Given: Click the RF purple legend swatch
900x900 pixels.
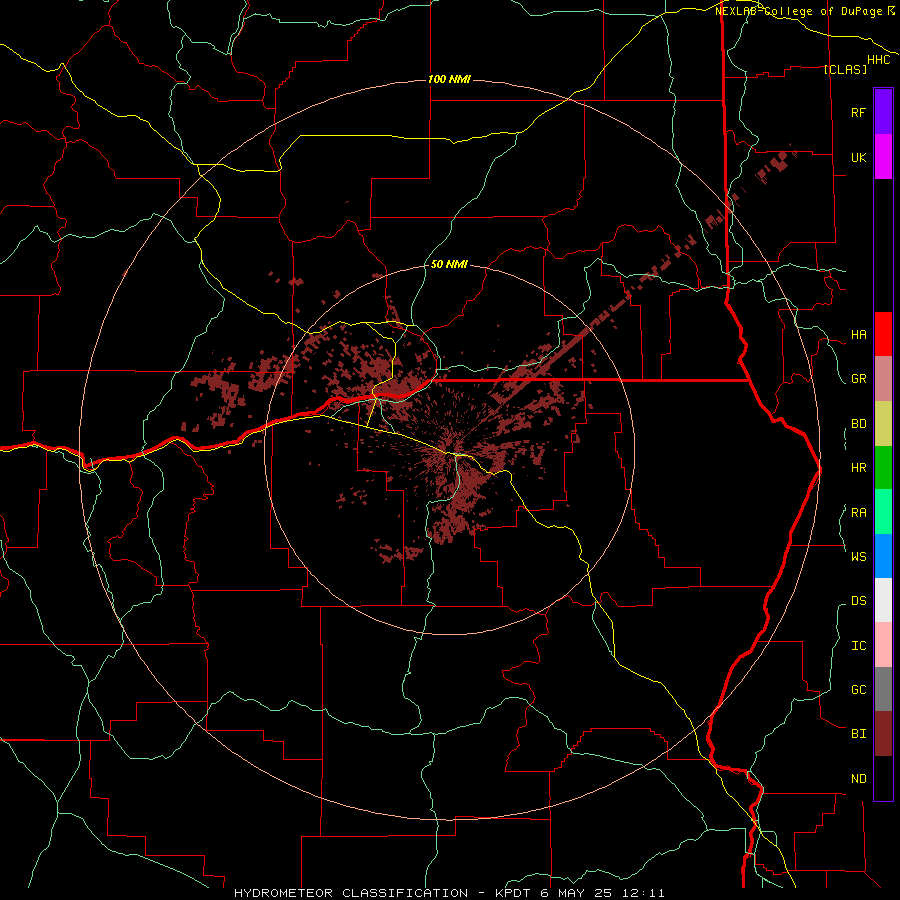Looking at the screenshot, I should (x=883, y=112).
